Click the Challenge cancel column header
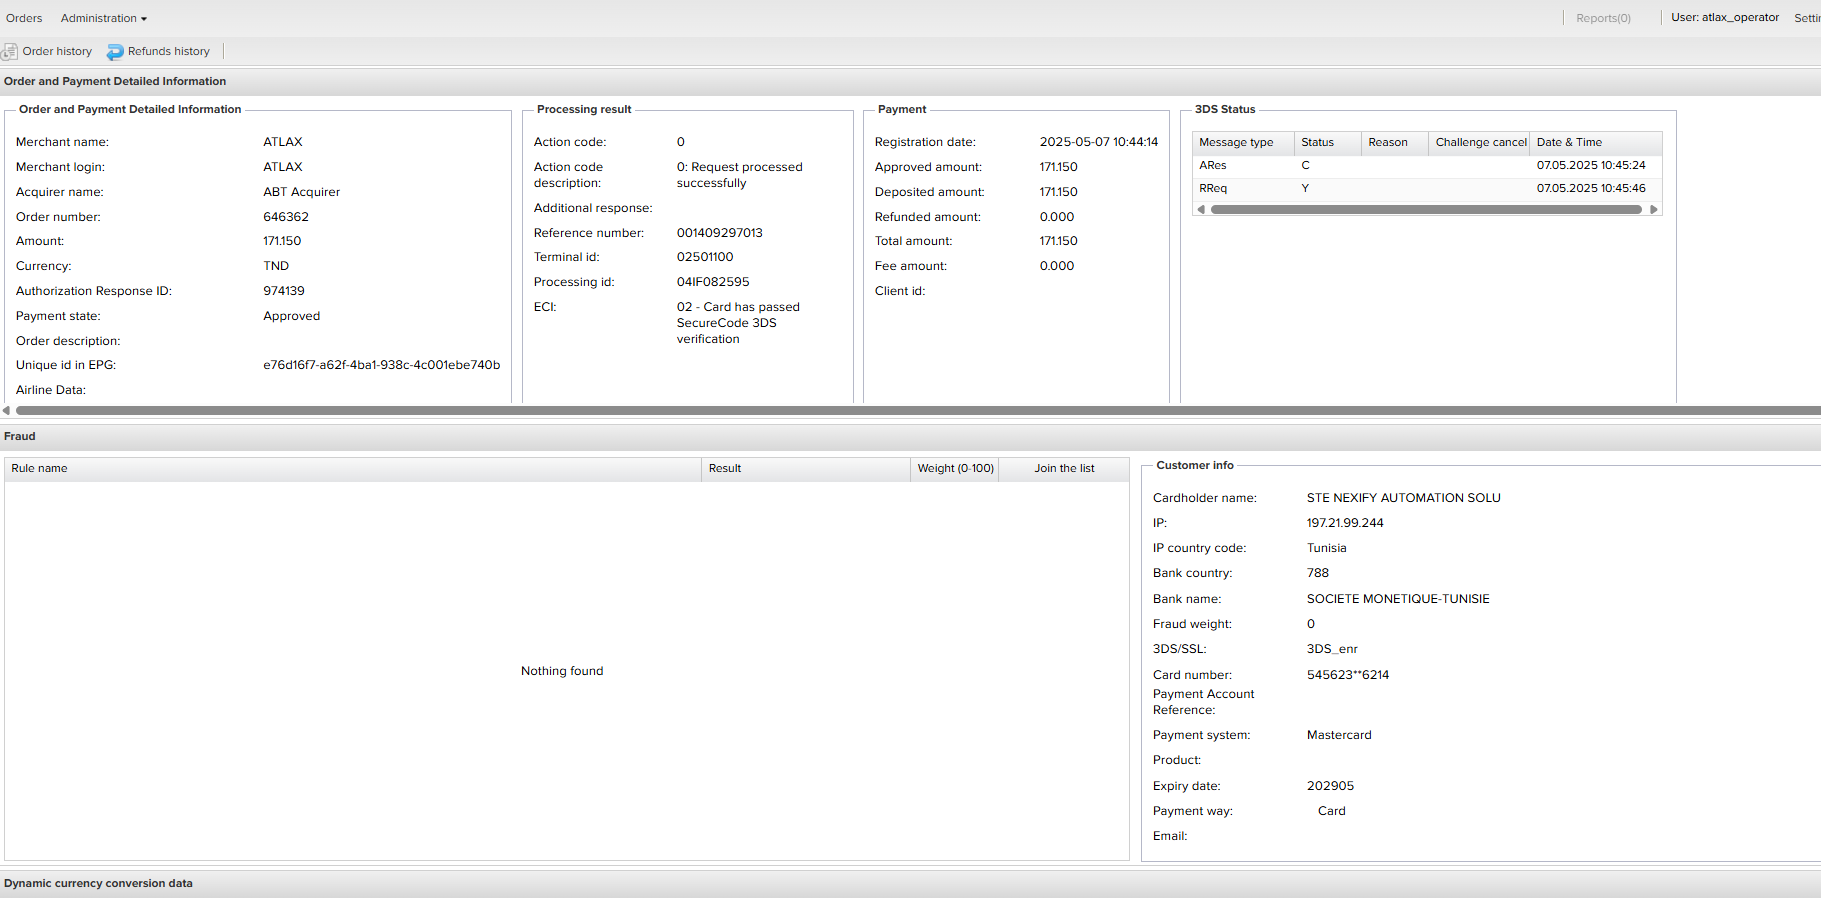 tap(1480, 143)
